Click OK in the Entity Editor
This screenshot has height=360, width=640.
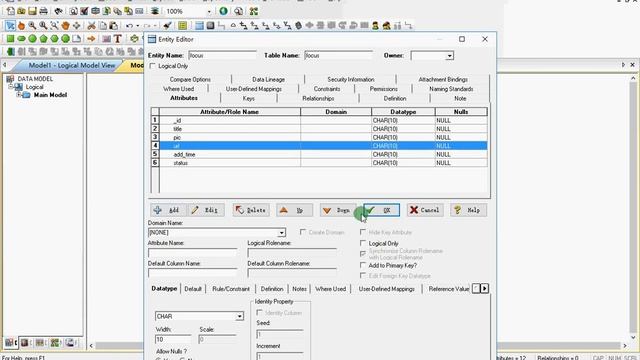click(381, 210)
